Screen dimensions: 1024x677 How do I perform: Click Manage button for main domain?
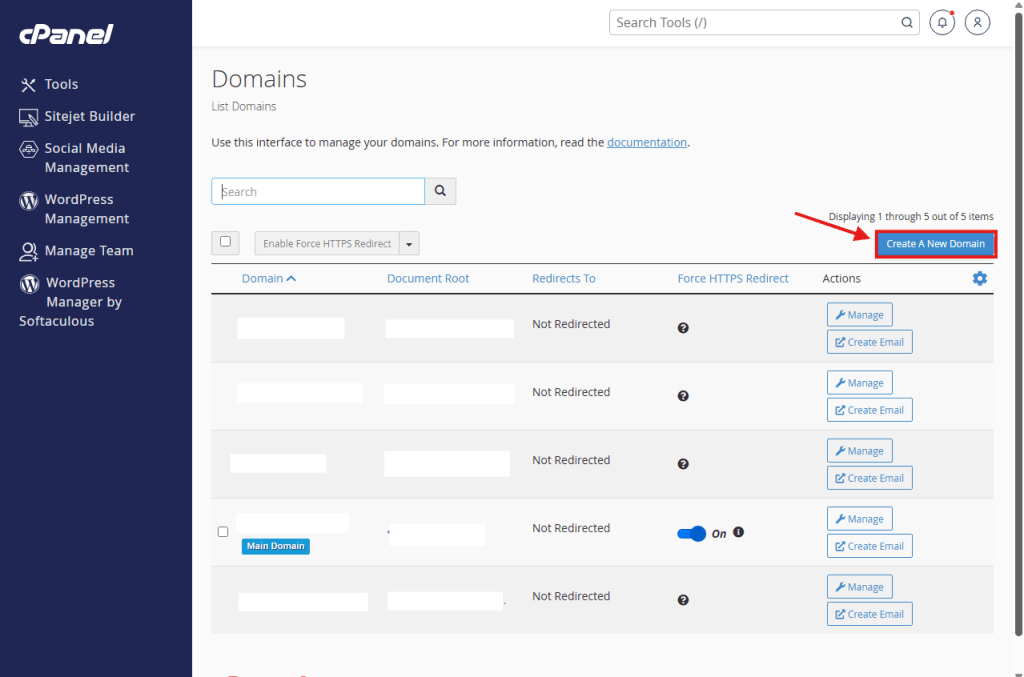tap(859, 519)
